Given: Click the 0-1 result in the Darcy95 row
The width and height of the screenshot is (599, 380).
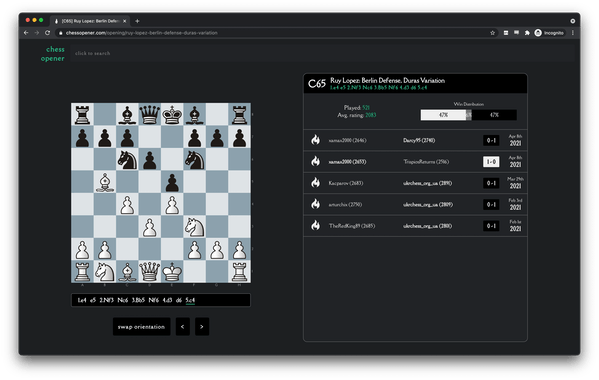Looking at the screenshot, I should [x=491, y=140].
